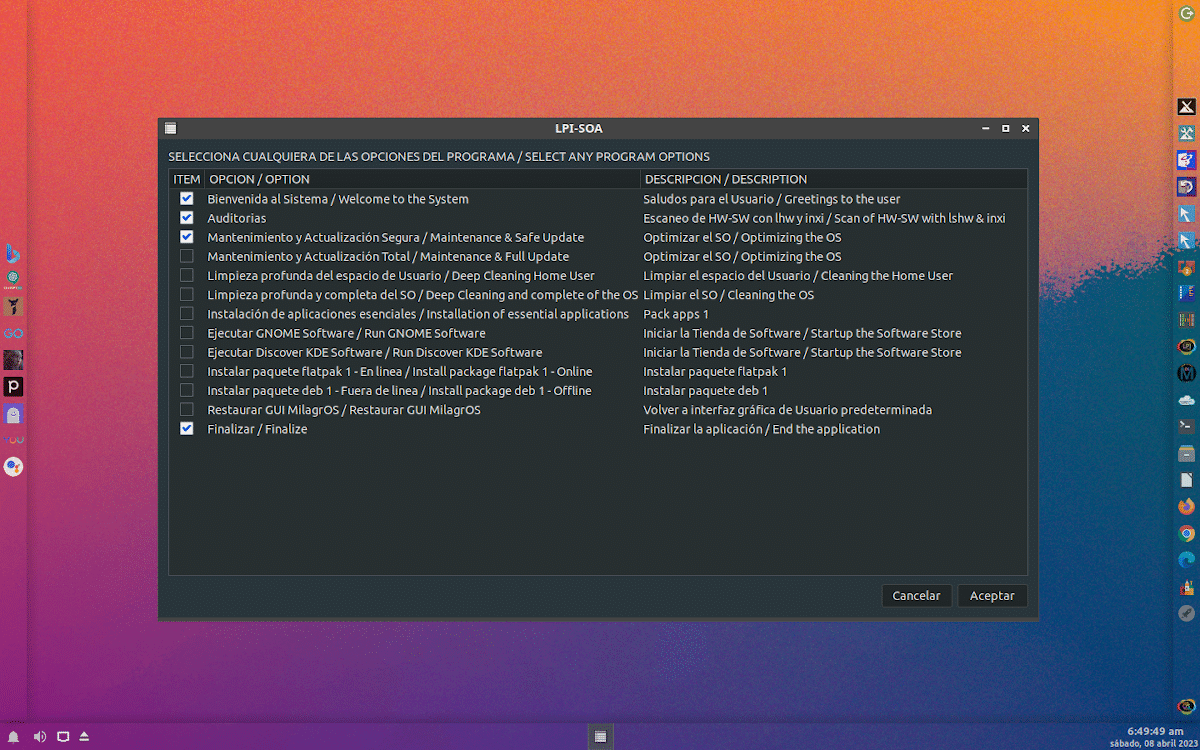Launch ChatGPT icon in left dock
The width and height of the screenshot is (1200, 750).
coord(13,280)
